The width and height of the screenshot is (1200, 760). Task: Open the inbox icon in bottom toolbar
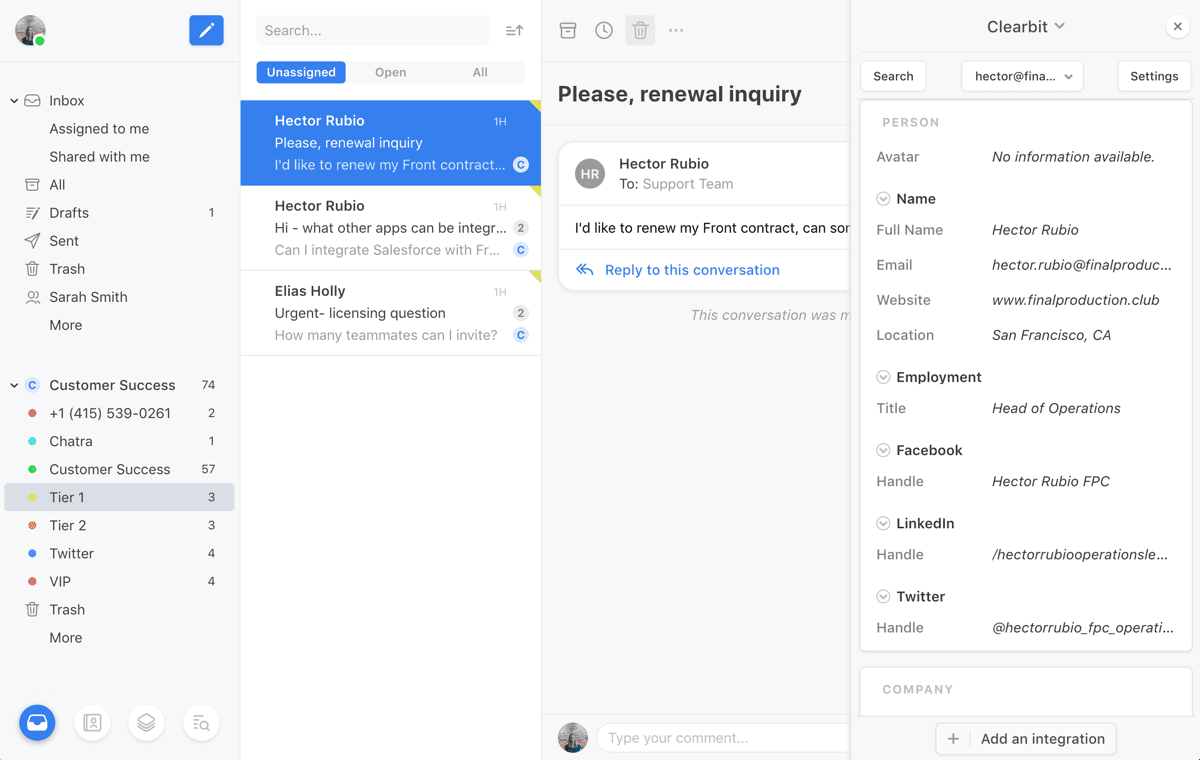[x=37, y=723]
